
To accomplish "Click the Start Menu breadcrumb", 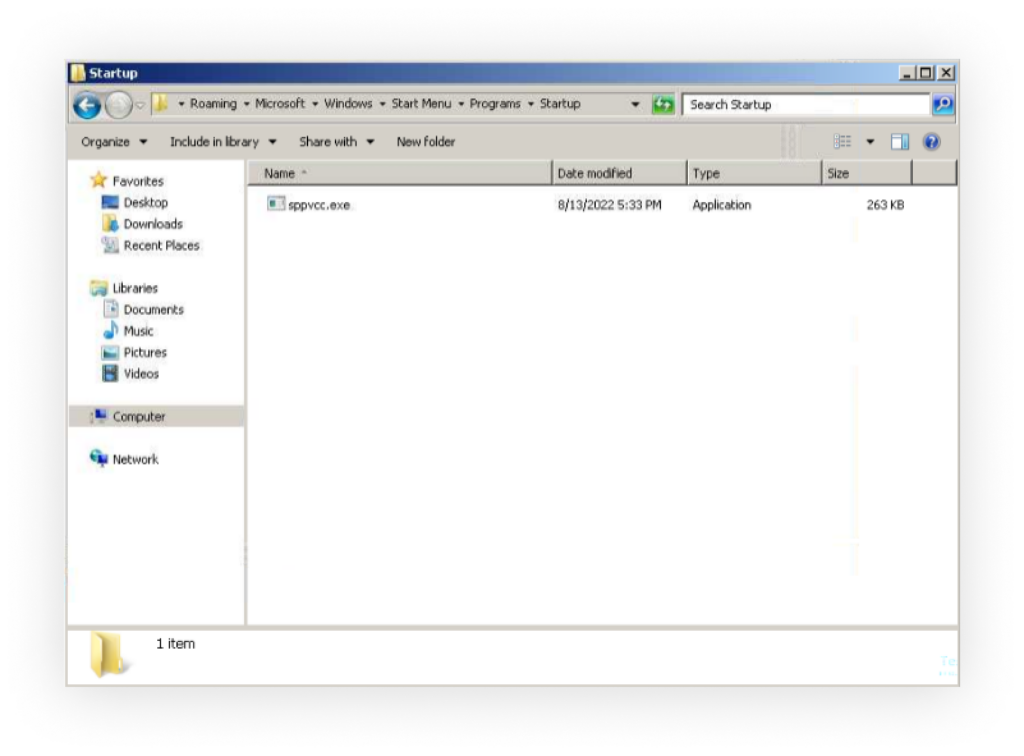I will point(421,103).
